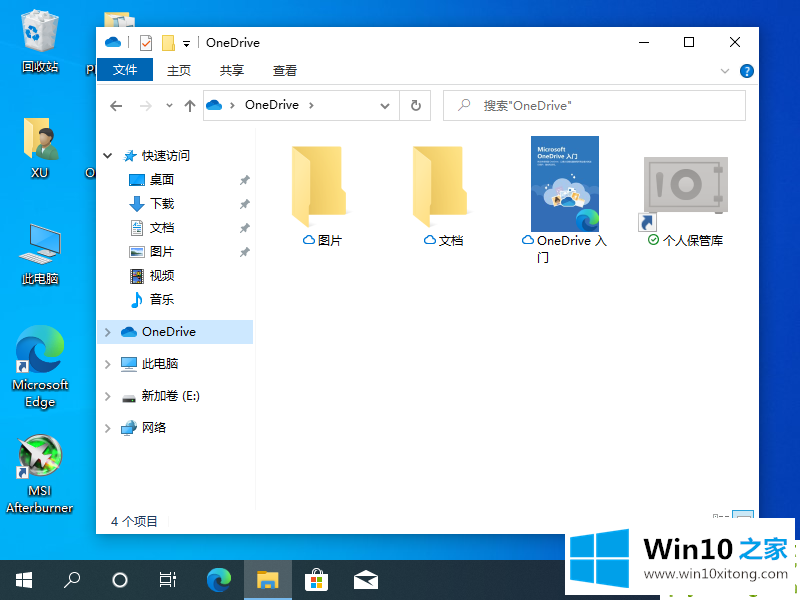The height and width of the screenshot is (600, 800).
Task: Refresh the OneDrive folder view
Action: click(416, 106)
